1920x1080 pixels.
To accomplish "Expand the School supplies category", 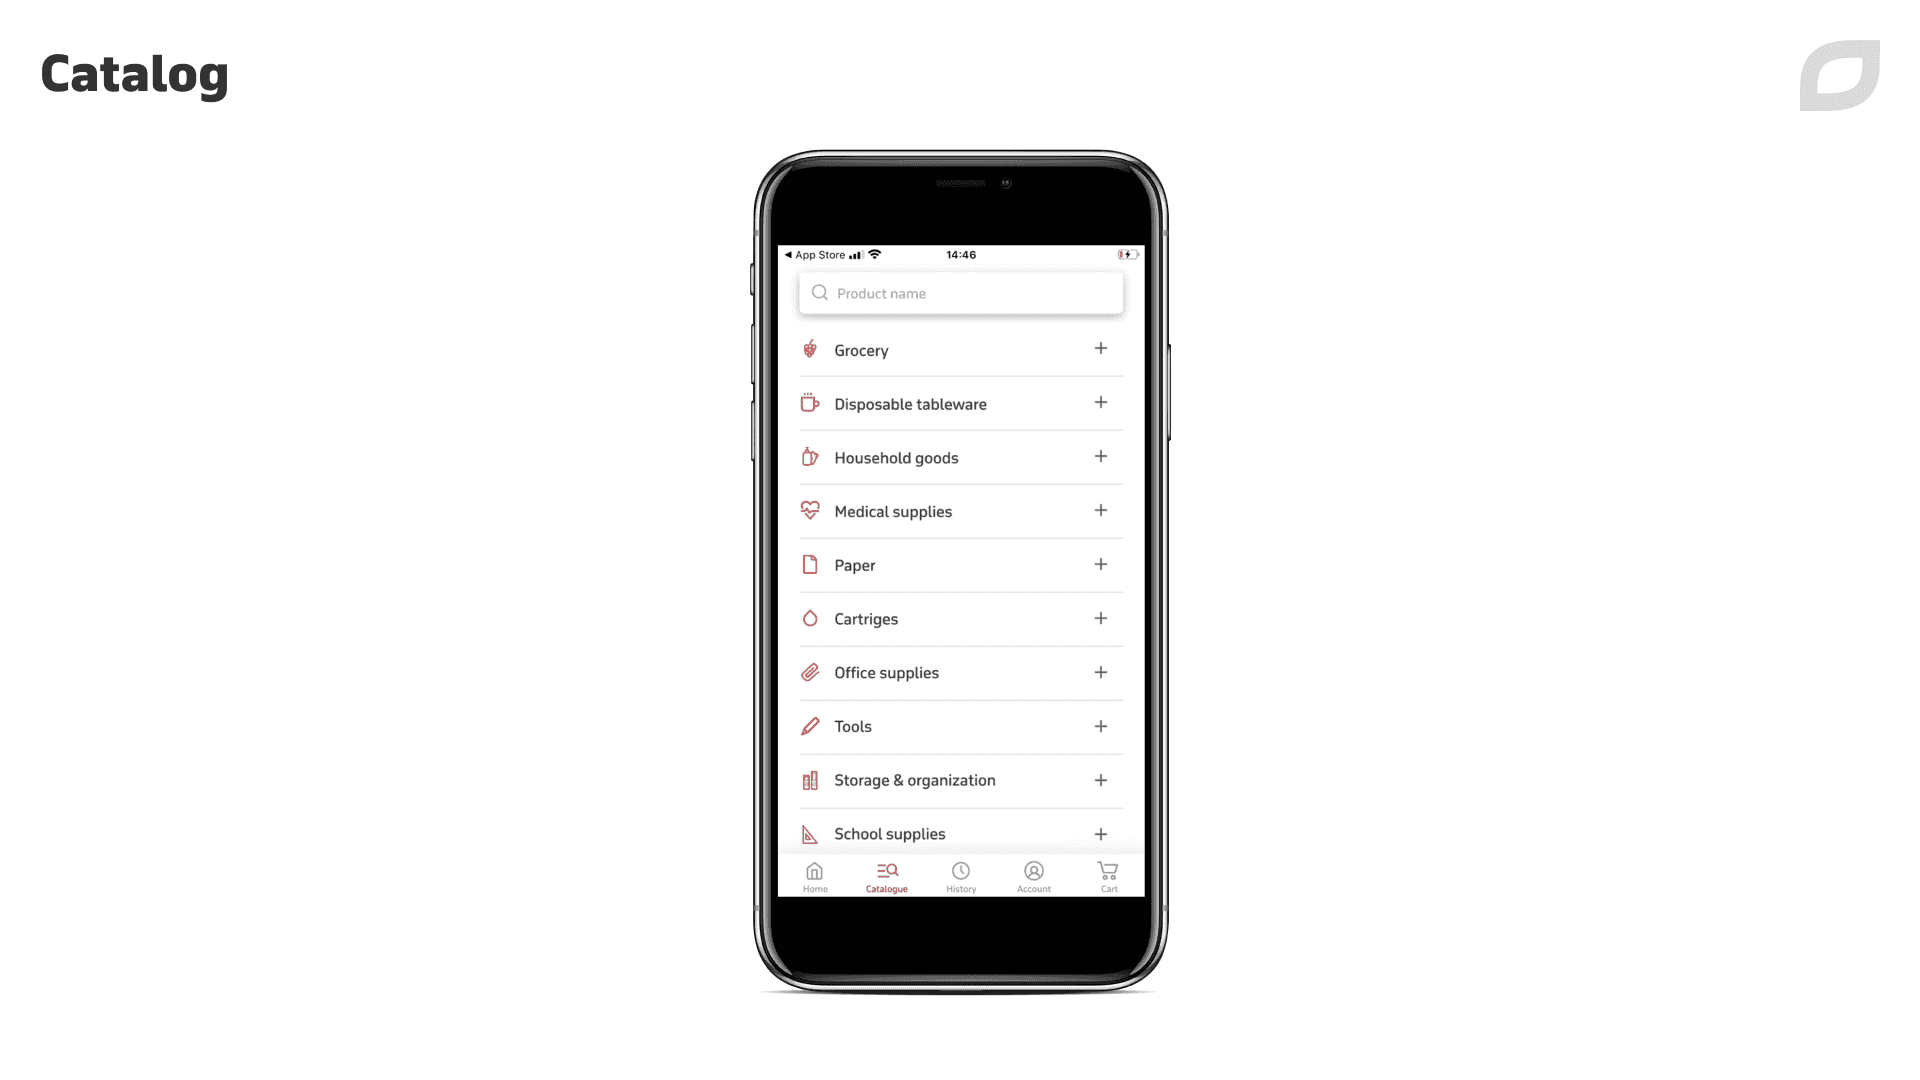I will (1101, 833).
